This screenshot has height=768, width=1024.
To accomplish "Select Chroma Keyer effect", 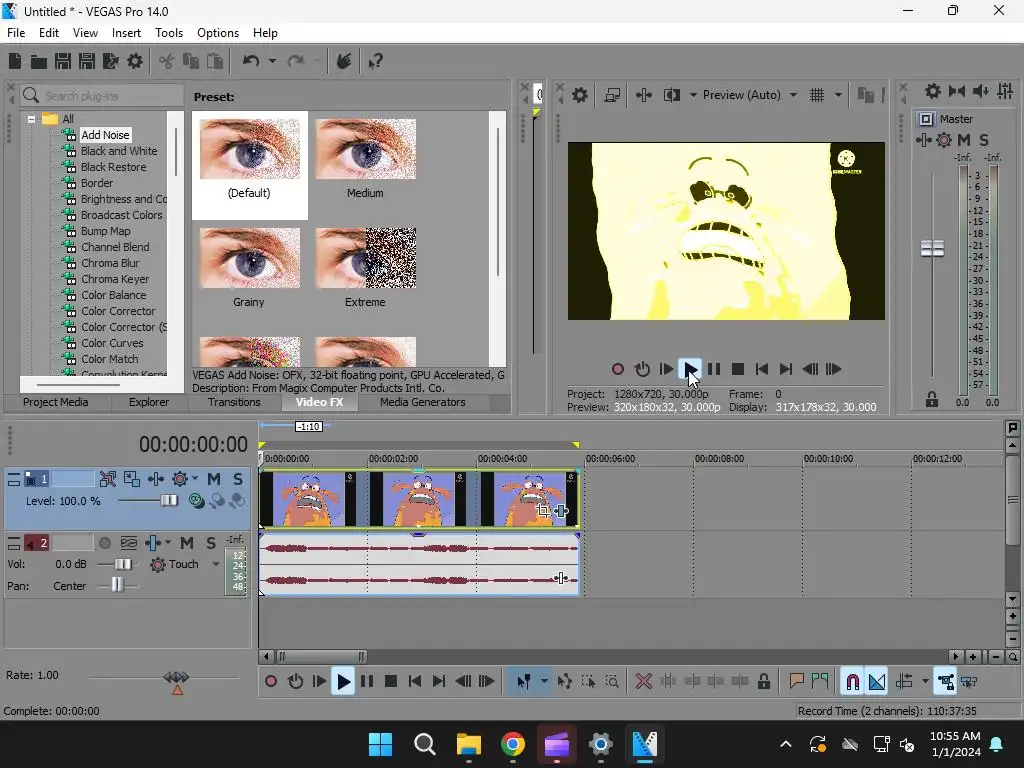I will (x=115, y=279).
